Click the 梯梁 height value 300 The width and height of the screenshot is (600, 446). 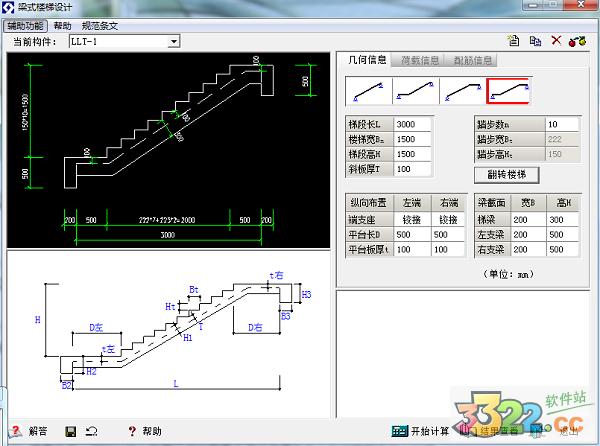(x=562, y=220)
